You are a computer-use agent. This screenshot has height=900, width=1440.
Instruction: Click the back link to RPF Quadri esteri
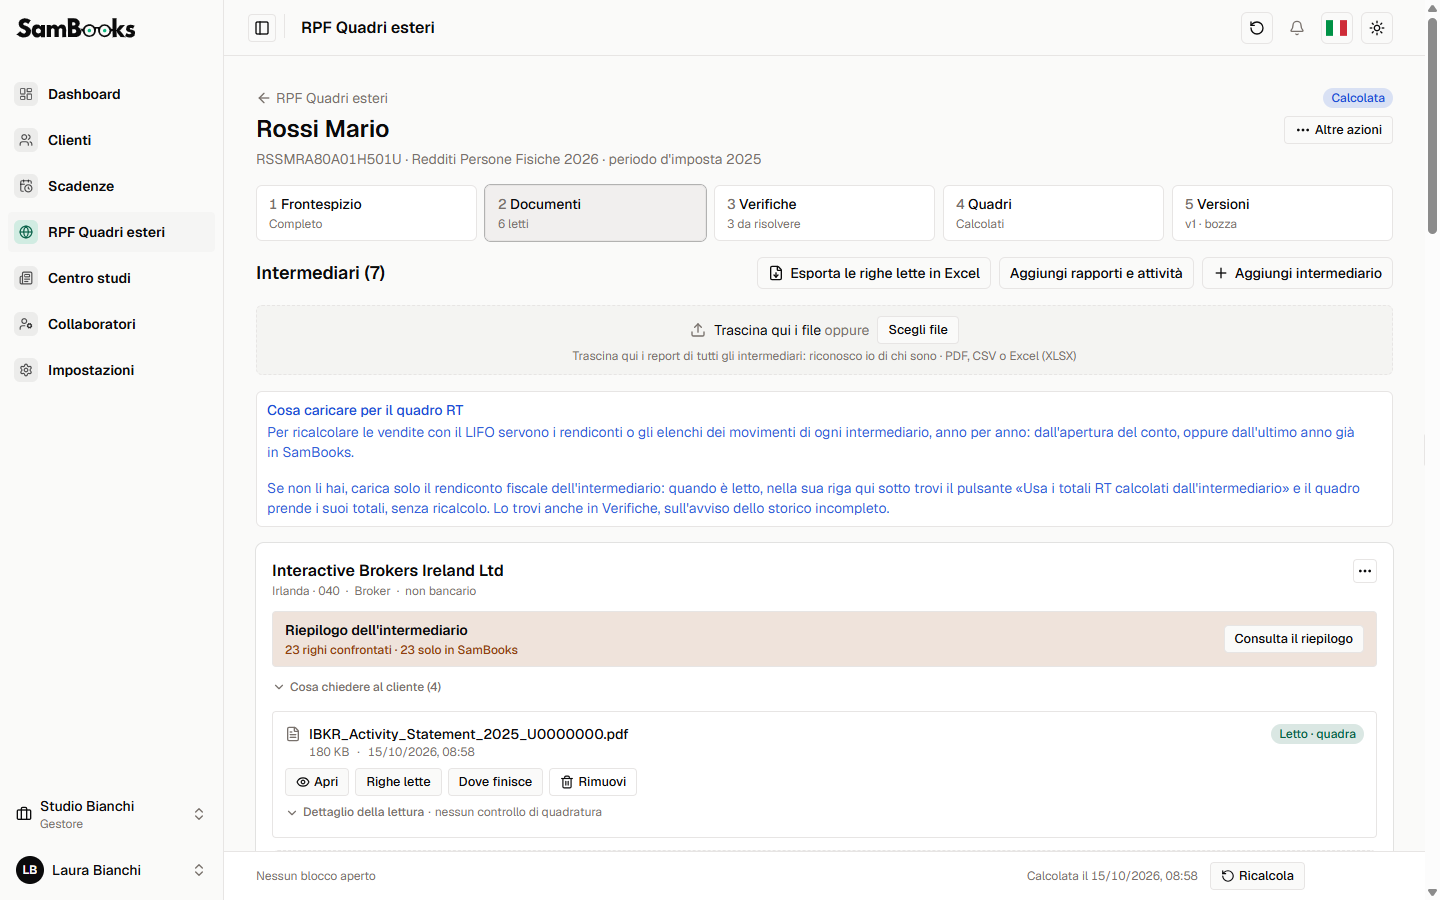coord(322,98)
